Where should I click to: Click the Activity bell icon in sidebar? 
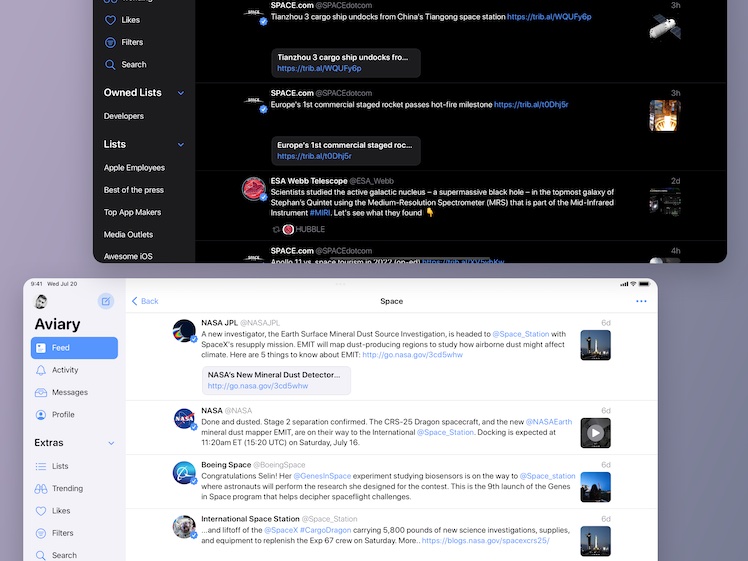(41, 370)
